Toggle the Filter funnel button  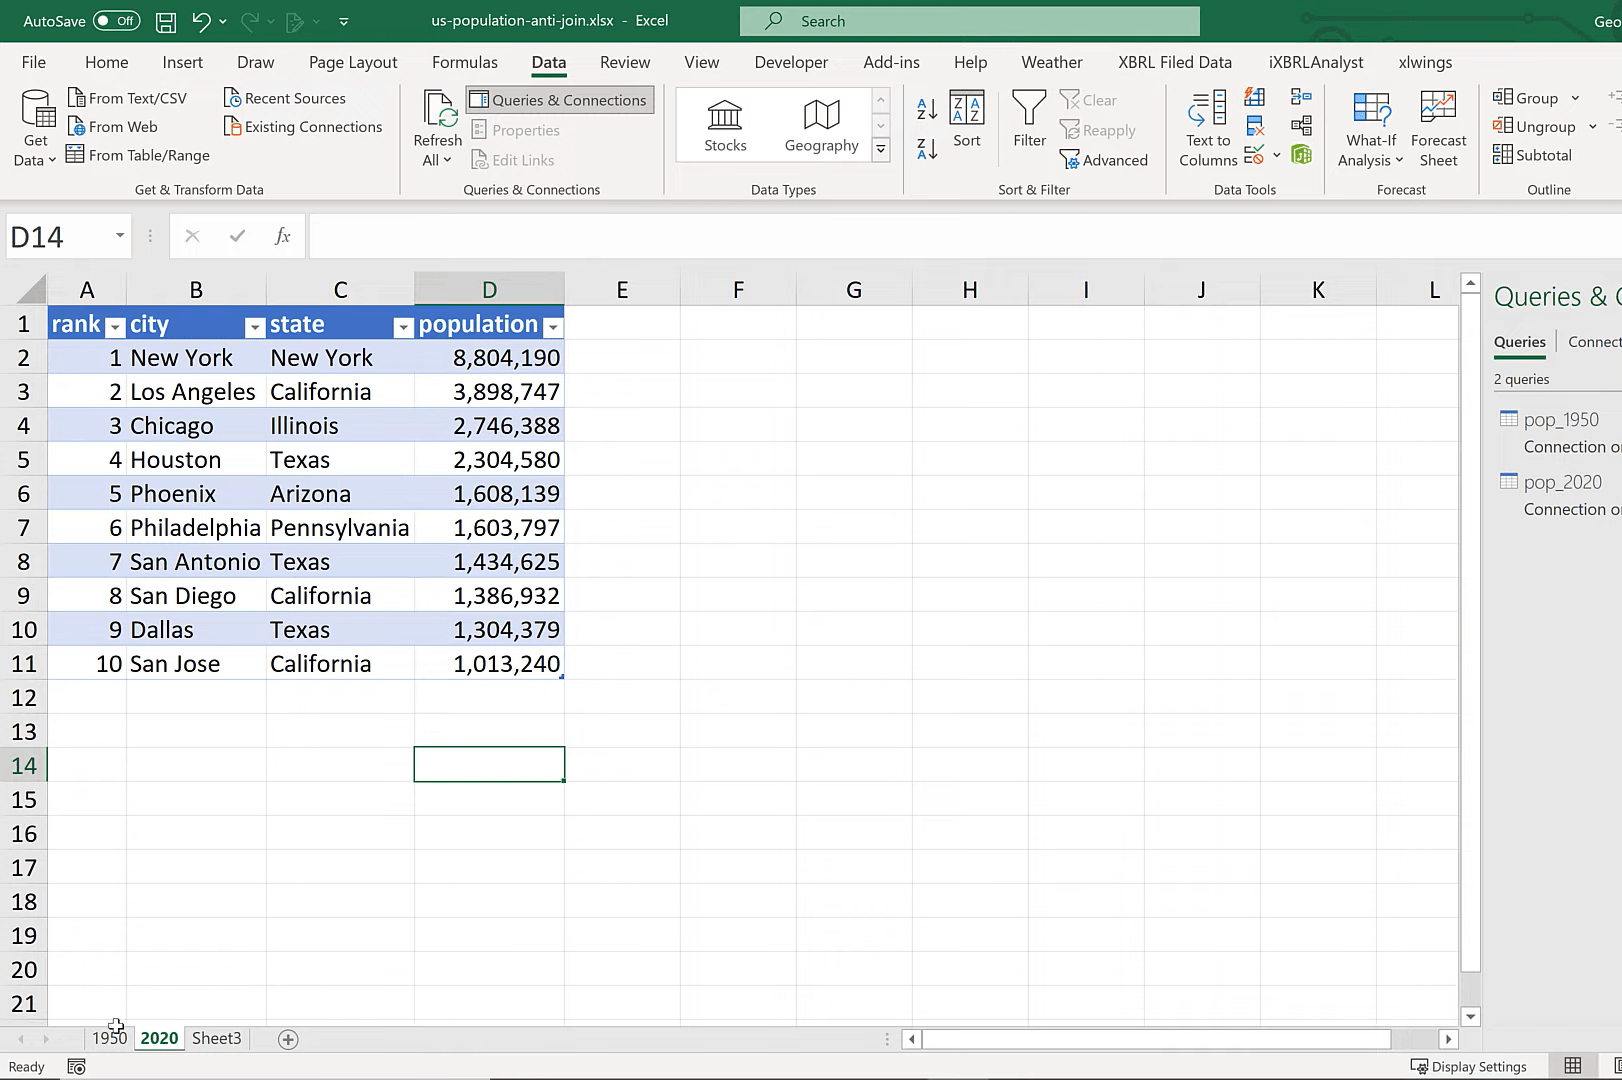click(1029, 120)
